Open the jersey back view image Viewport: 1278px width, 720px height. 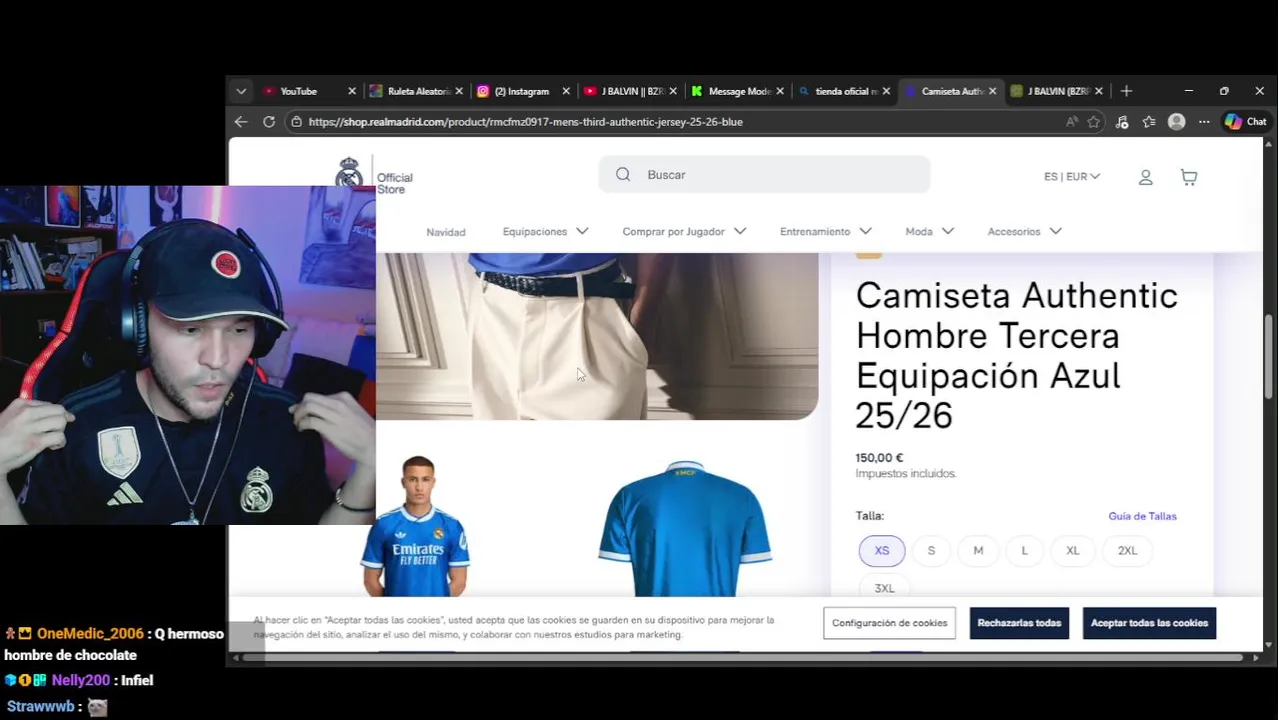click(685, 527)
